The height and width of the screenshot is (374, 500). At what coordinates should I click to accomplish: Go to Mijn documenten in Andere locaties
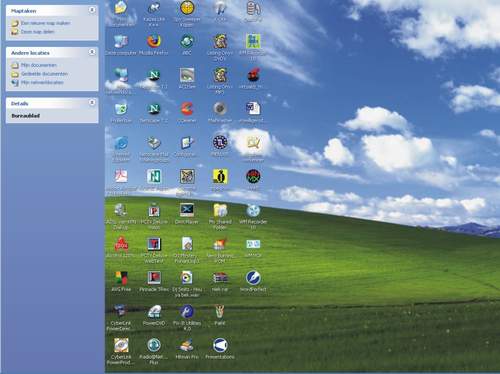click(x=39, y=65)
